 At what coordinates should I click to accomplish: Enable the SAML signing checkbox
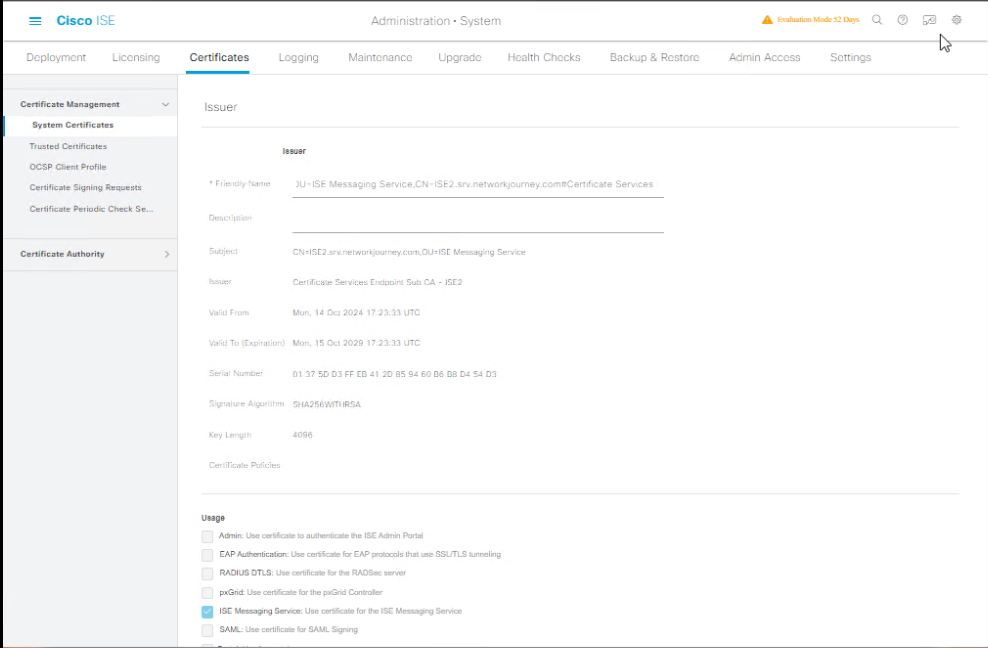207,630
